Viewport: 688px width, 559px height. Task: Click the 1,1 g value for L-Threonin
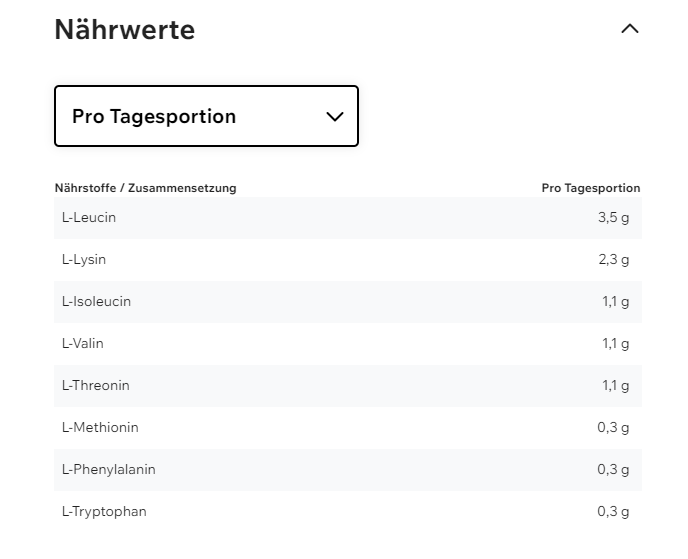pyautogui.click(x=615, y=385)
